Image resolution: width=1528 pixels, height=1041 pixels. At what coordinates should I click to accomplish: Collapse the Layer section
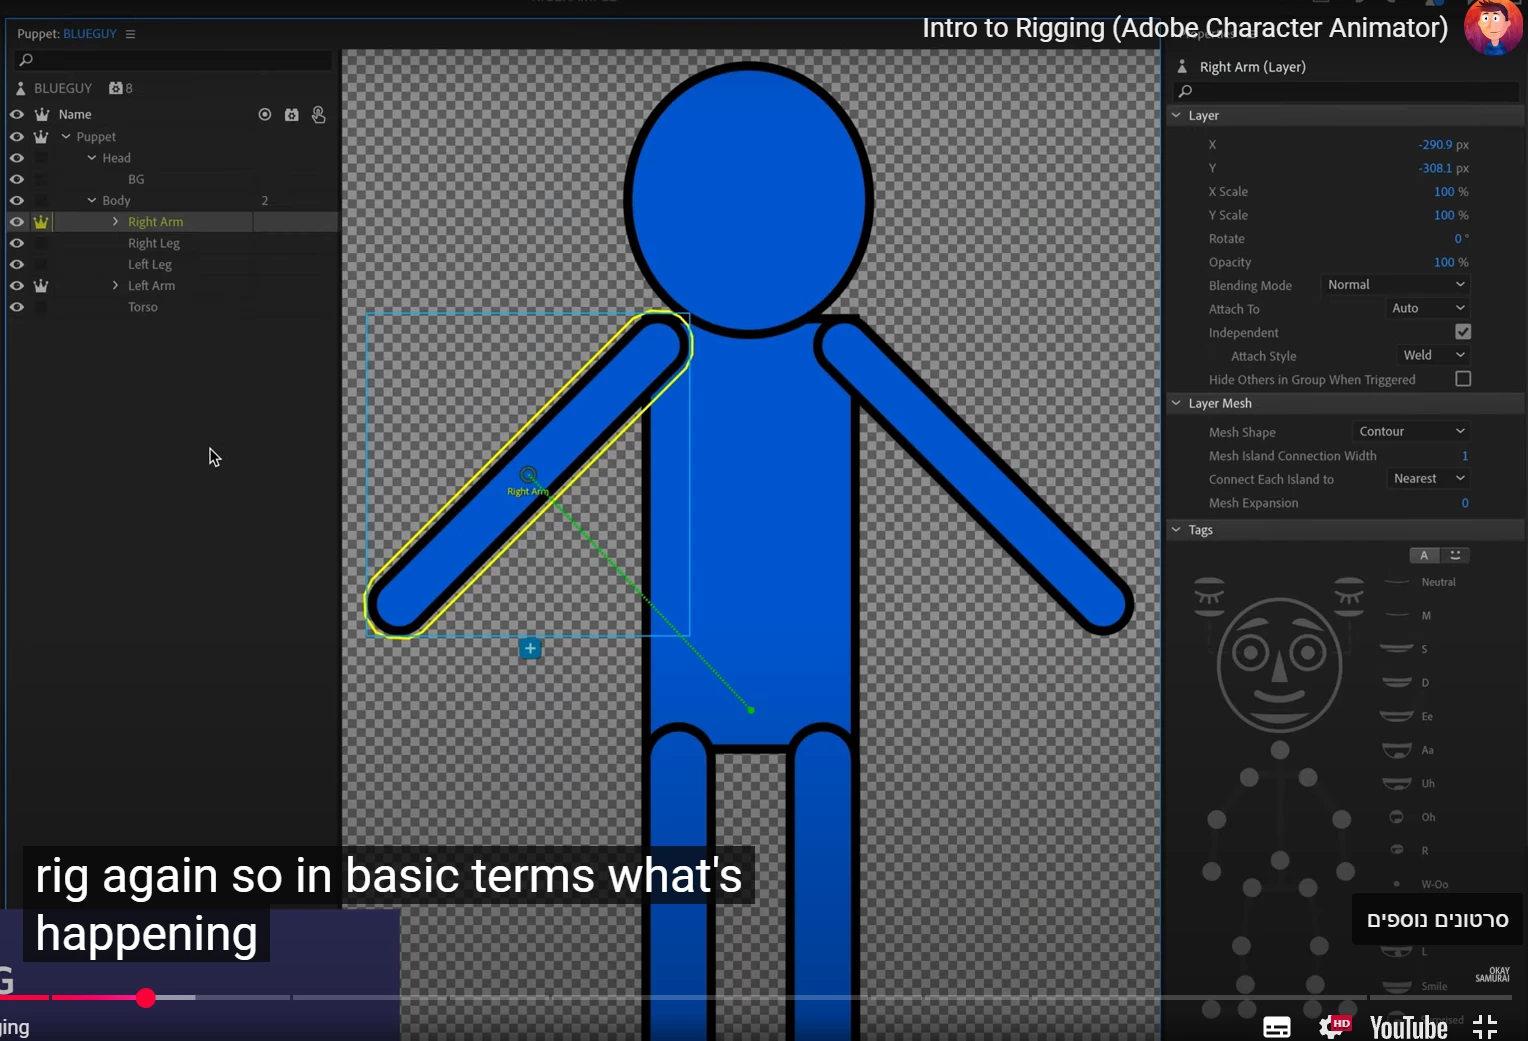[x=1176, y=116]
